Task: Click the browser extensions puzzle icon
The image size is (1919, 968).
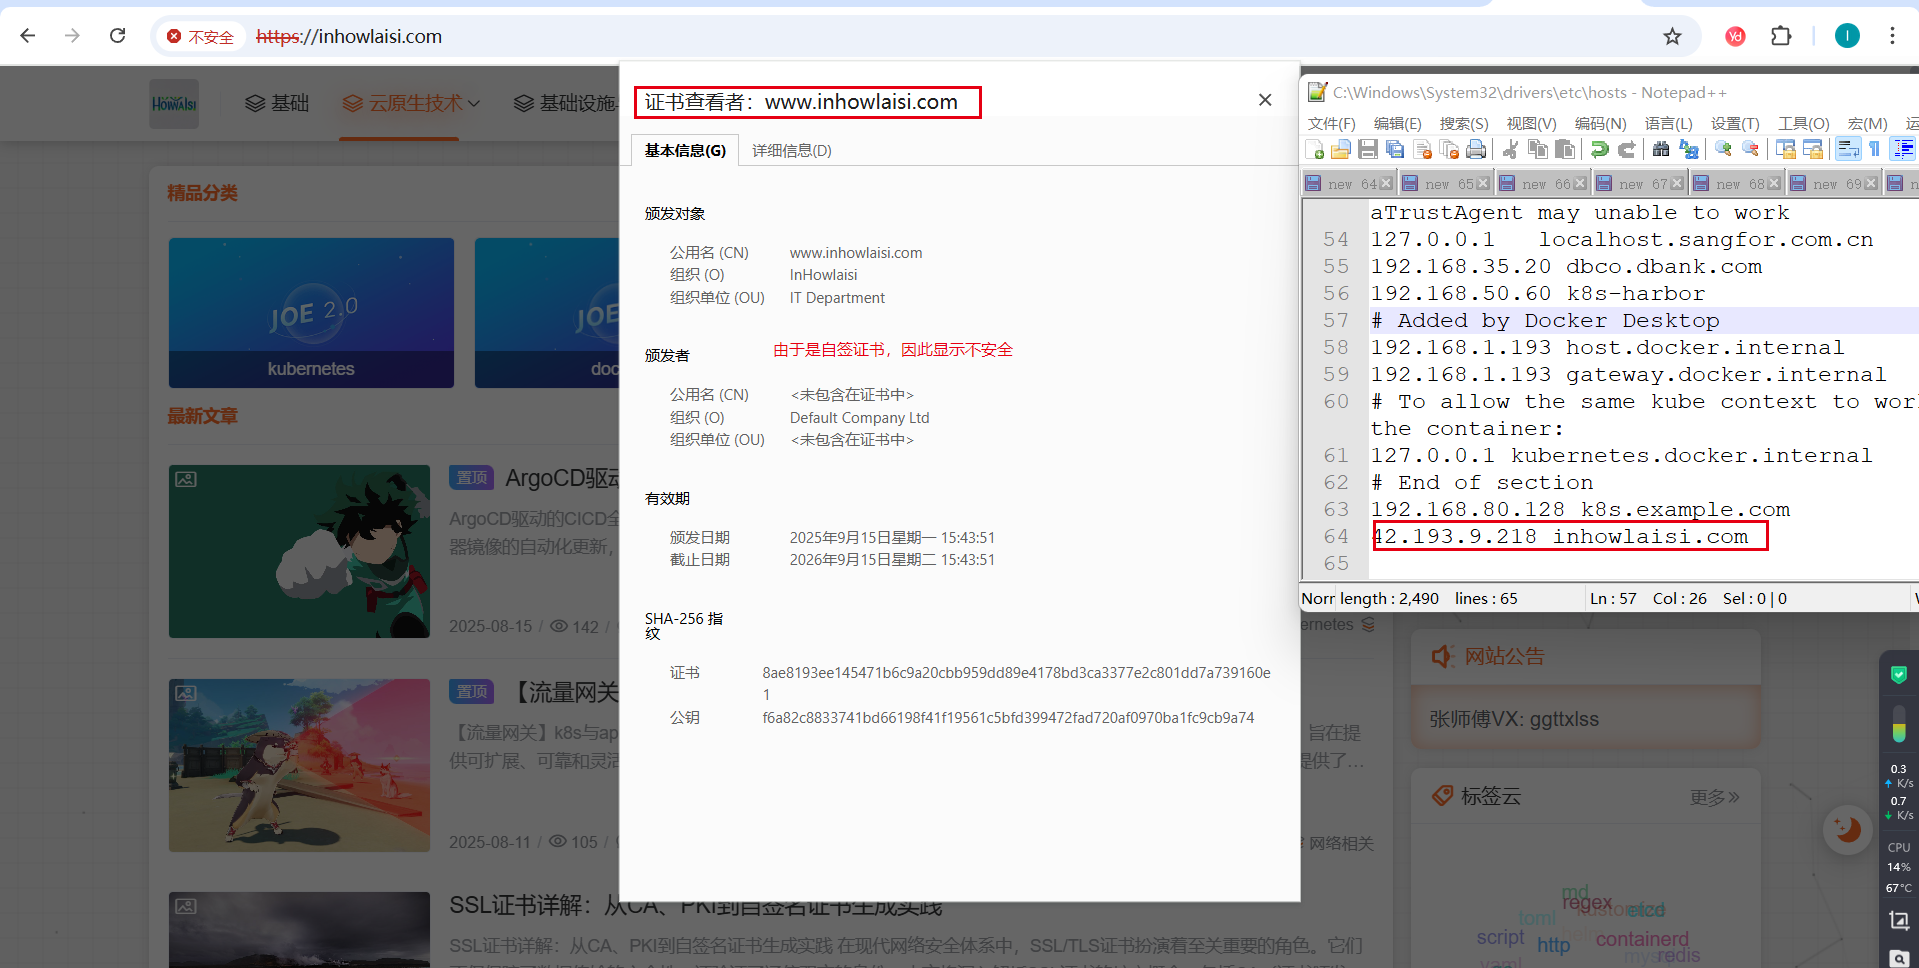Action: [x=1781, y=36]
